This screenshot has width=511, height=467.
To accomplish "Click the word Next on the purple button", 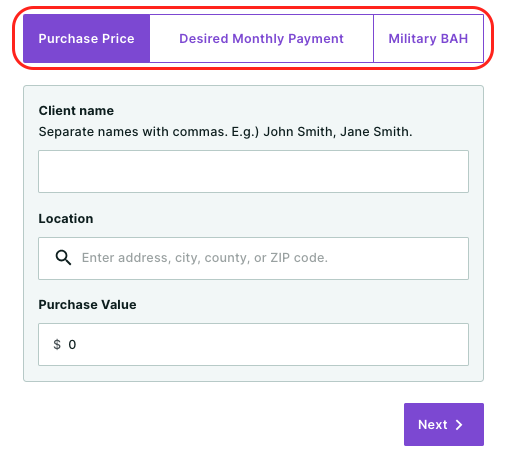I will tap(433, 425).
